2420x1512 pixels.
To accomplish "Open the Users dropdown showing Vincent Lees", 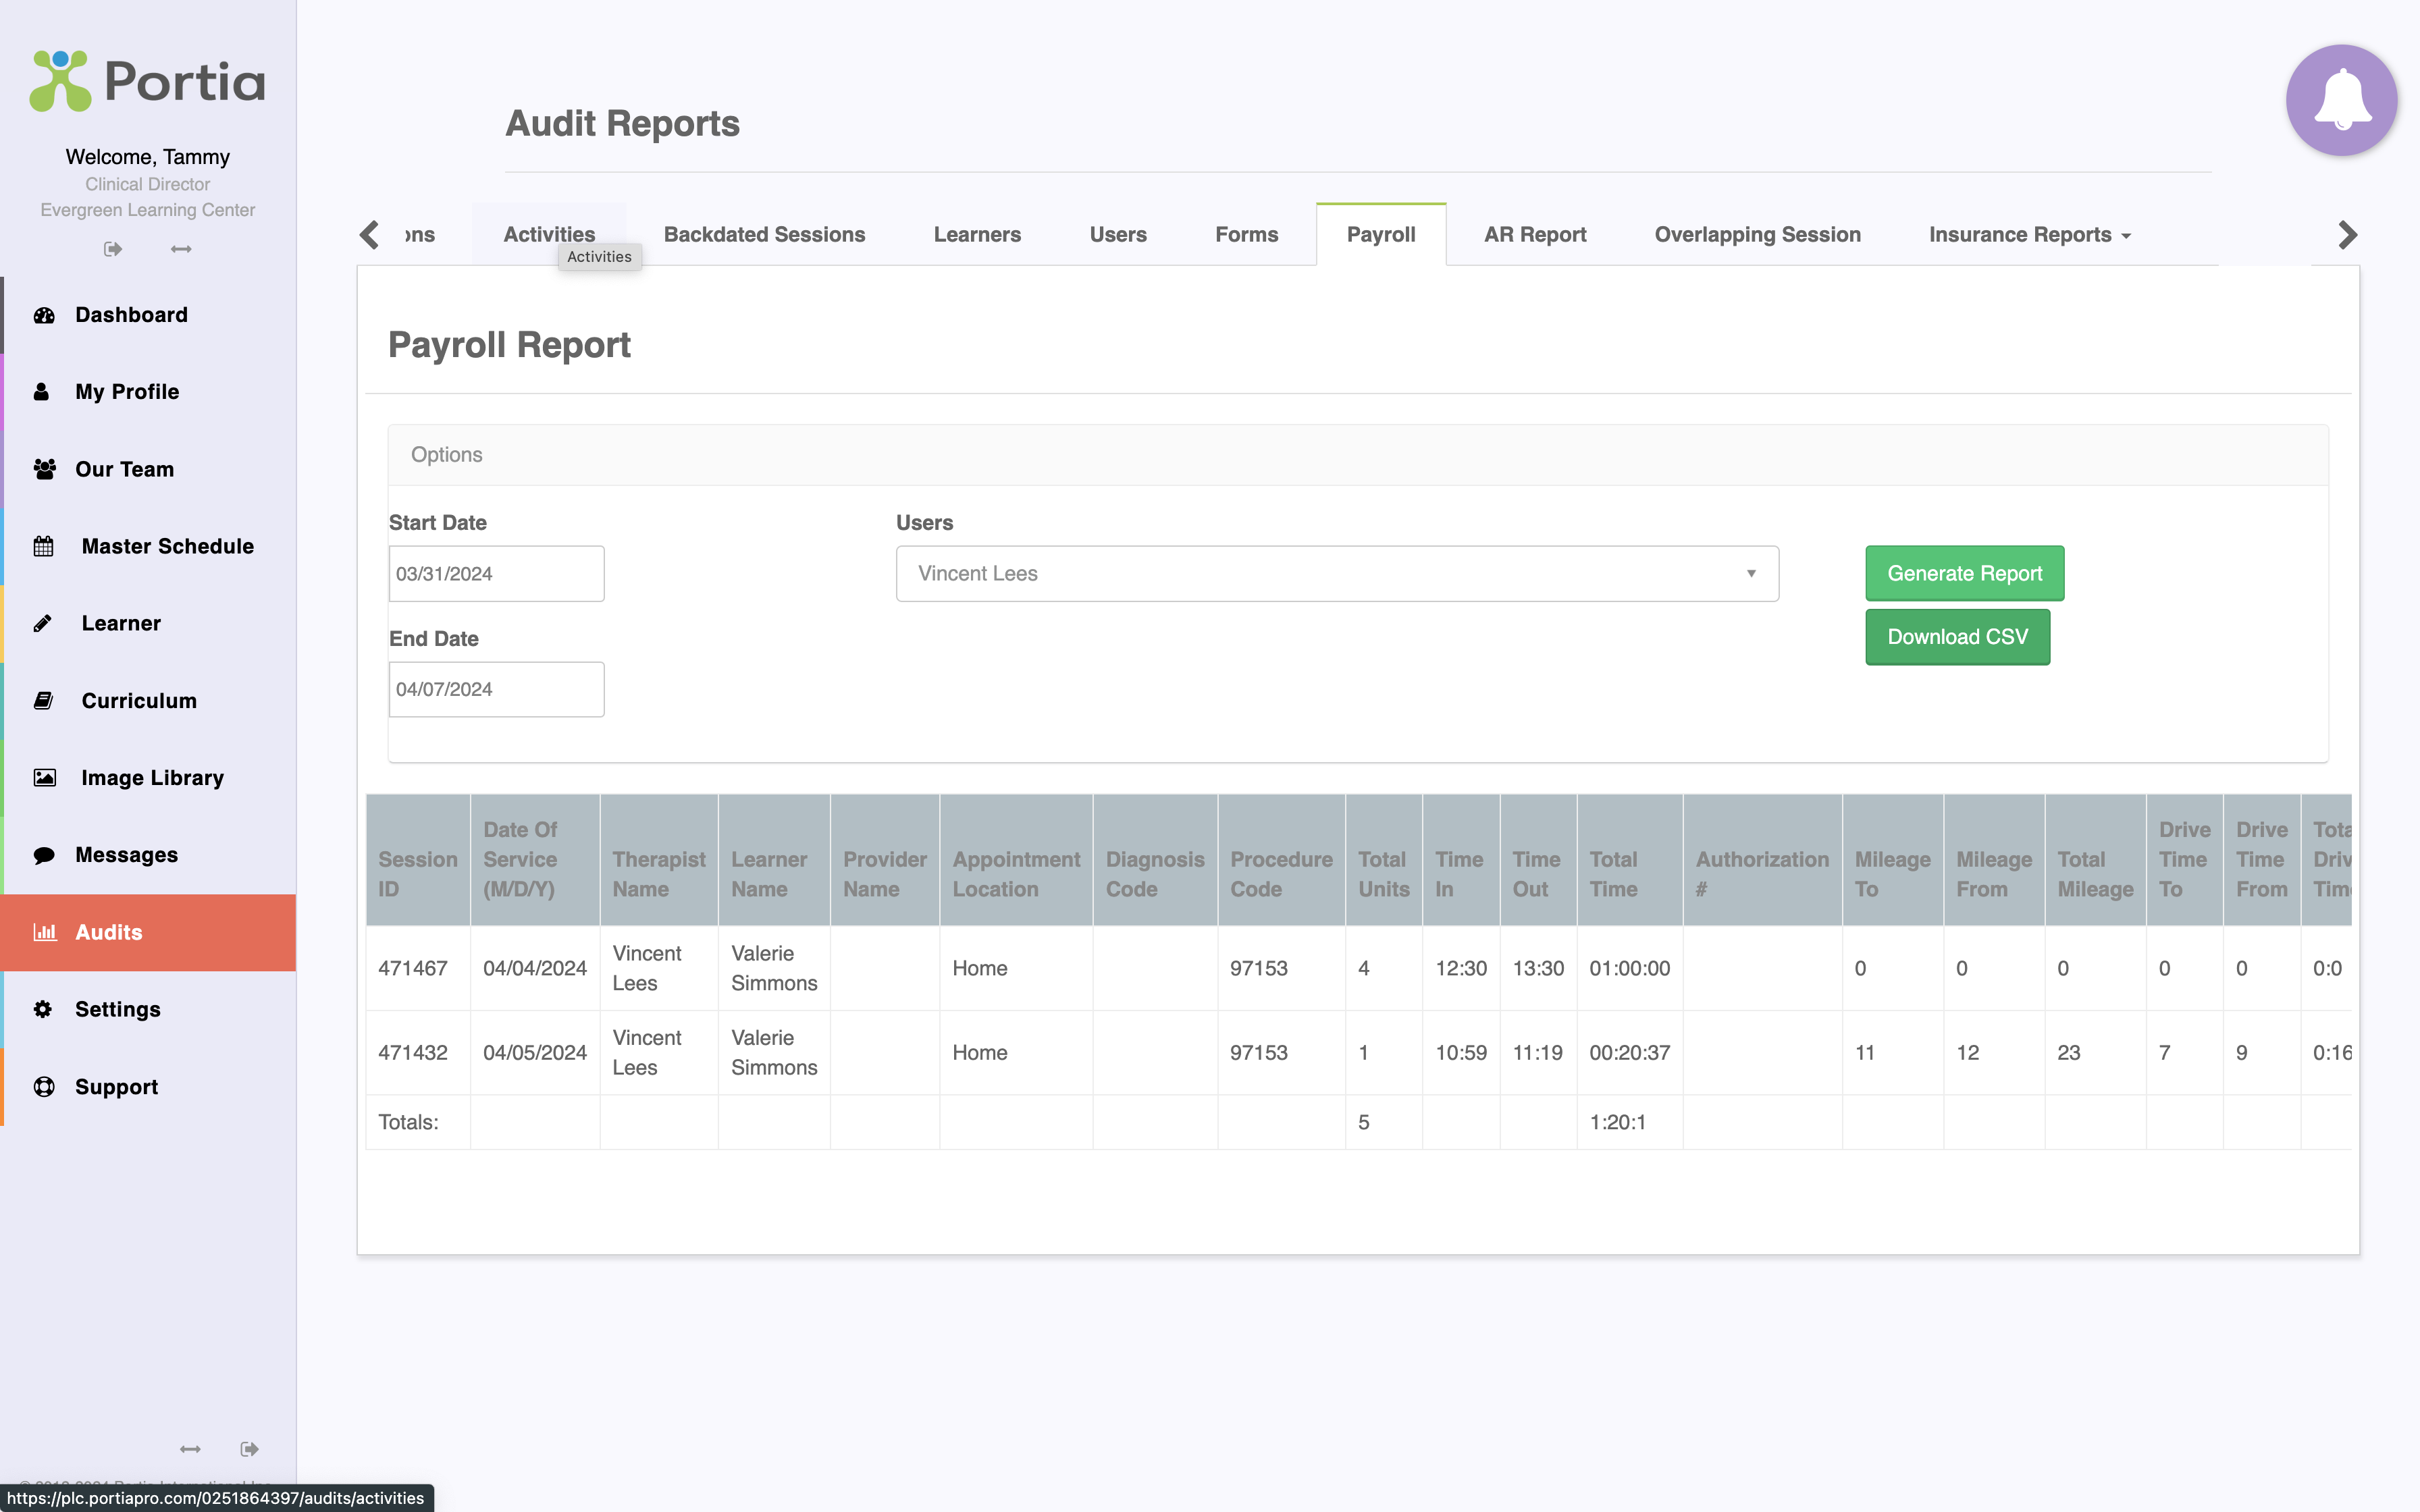I will [x=1336, y=574].
